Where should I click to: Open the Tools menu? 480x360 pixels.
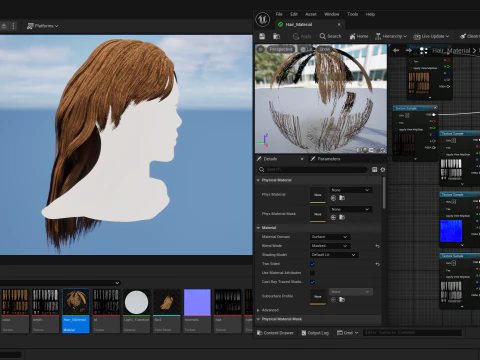pos(352,14)
